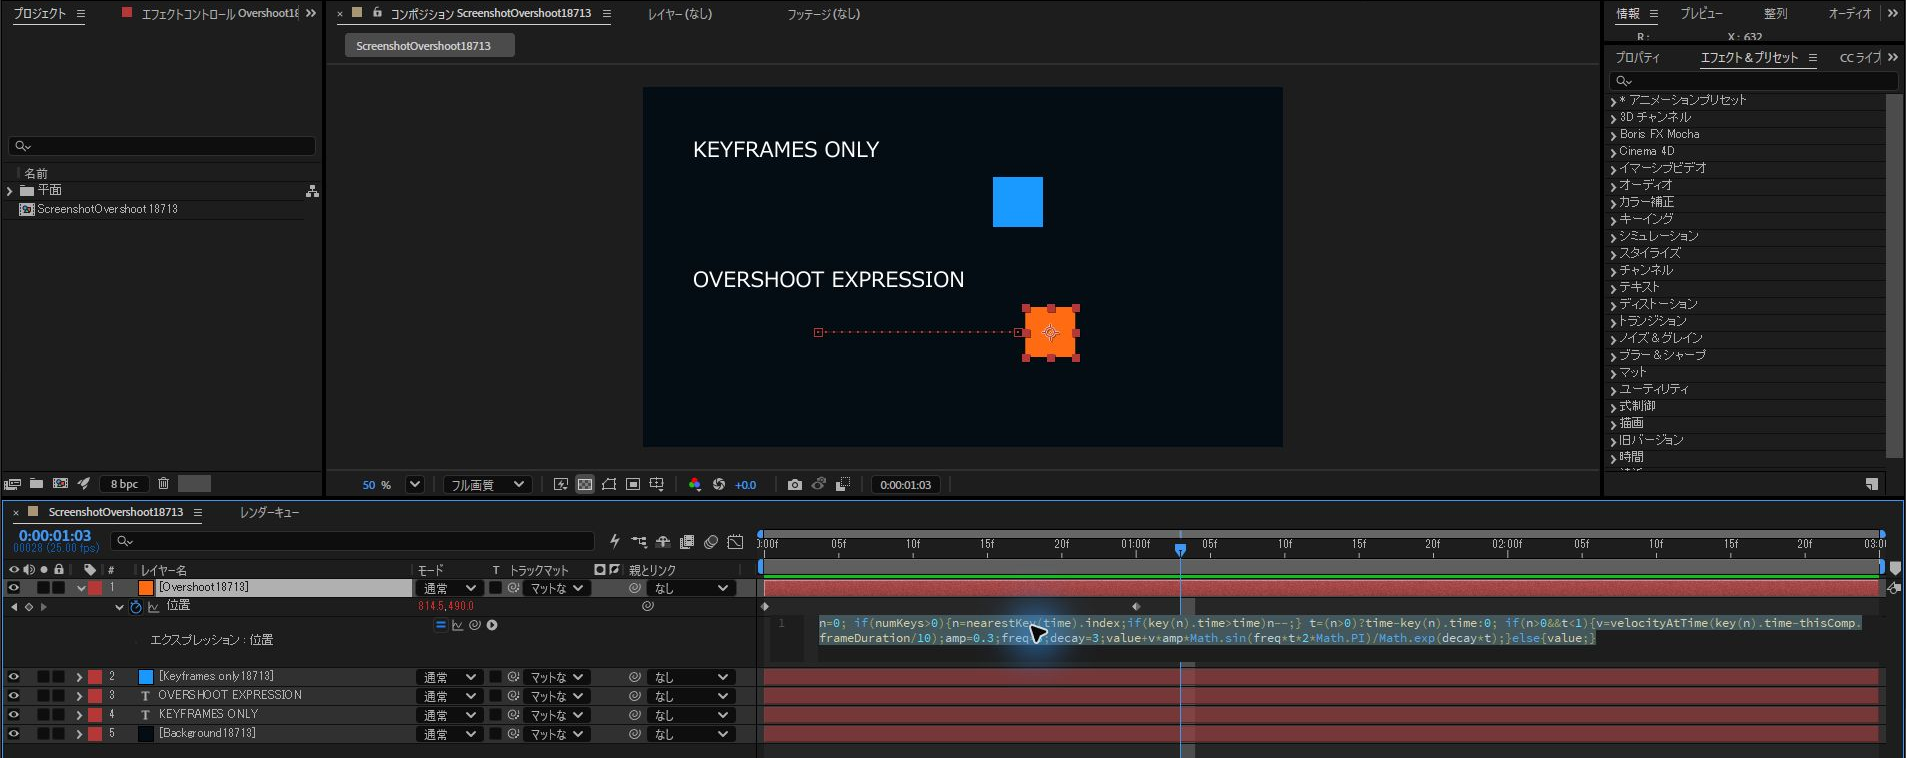This screenshot has height=758, width=1906.
Task: Open the magnification dropdown next to 50%
Action: [x=414, y=485]
